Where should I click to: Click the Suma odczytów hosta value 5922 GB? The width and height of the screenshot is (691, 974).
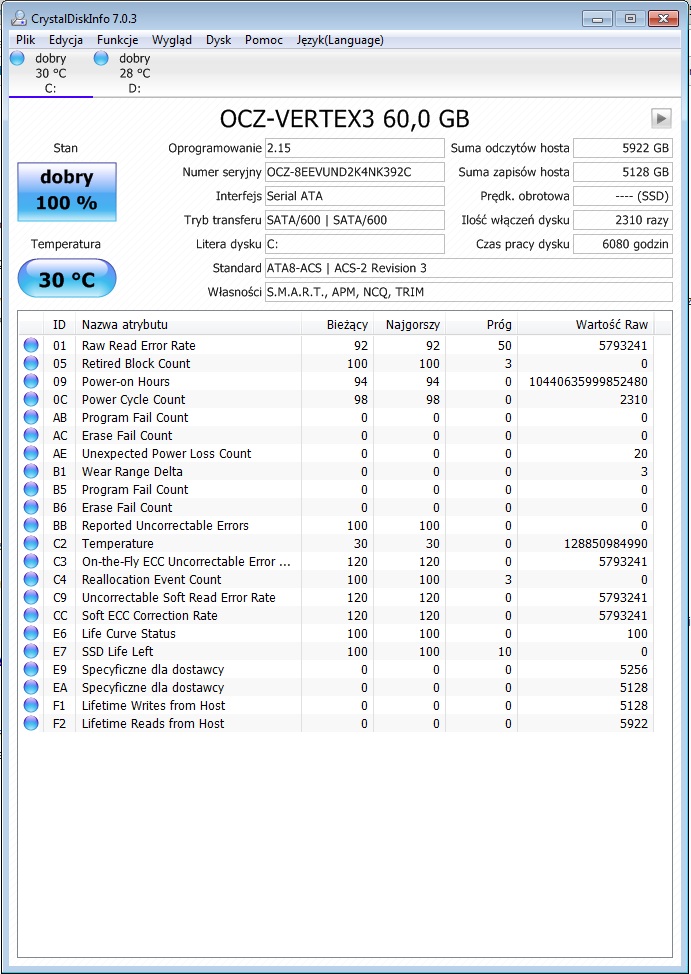tap(623, 148)
